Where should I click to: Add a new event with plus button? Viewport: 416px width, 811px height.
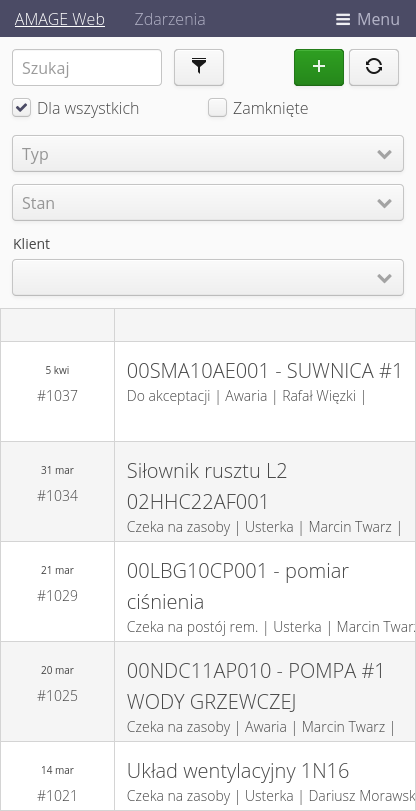tap(319, 67)
